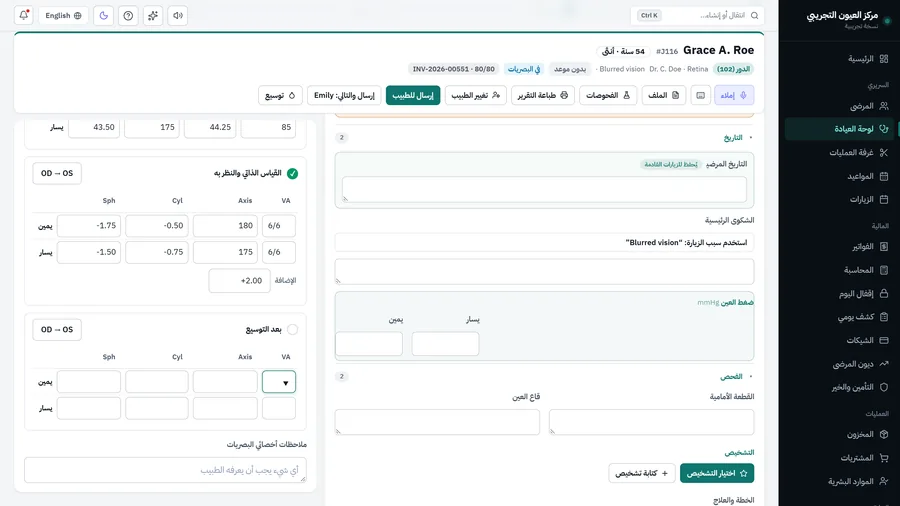Screen dimensions: 900x506
Task: Open الفحوصات lab tests
Action: coord(608,95)
